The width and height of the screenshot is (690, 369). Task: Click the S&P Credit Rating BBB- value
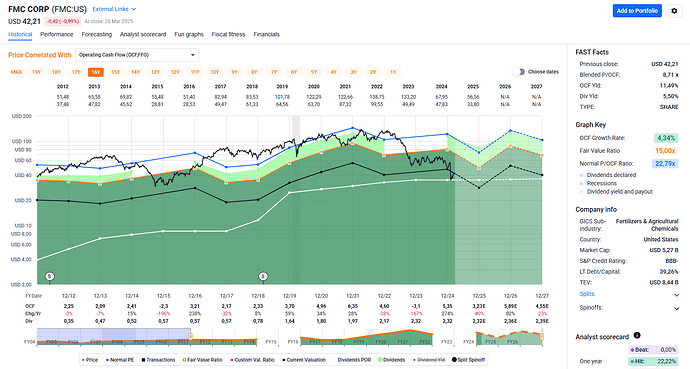[672, 261]
